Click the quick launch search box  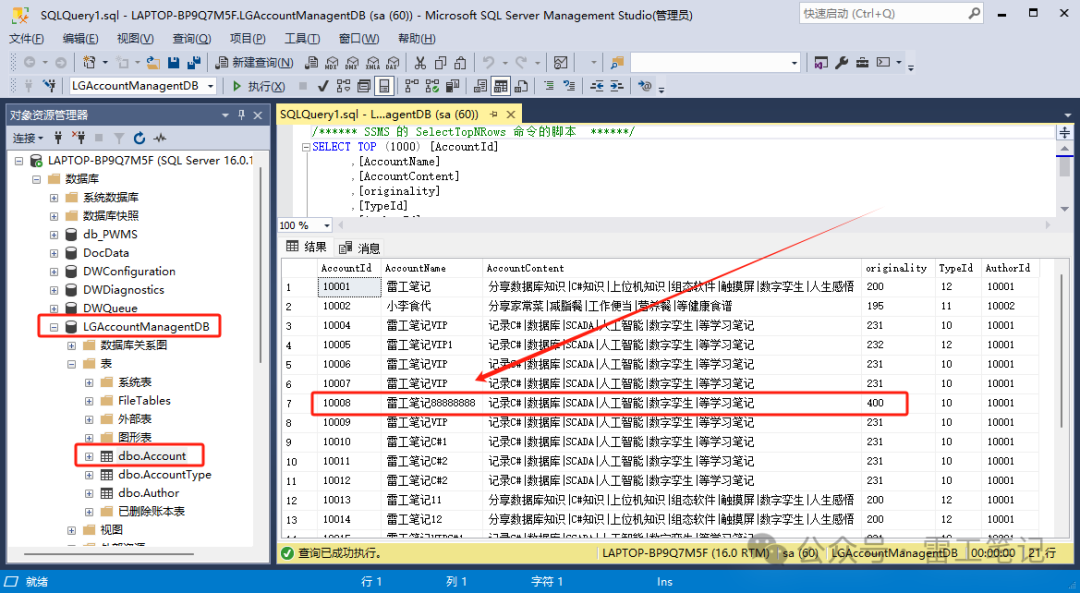pos(891,13)
